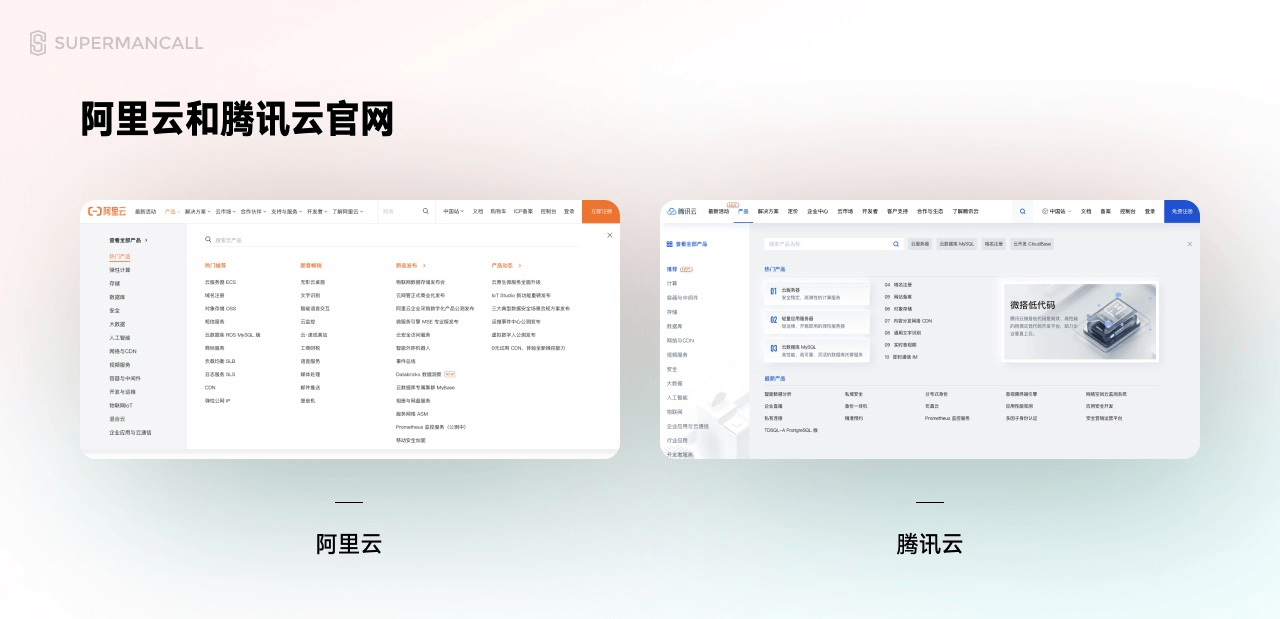Select the Tencent Cloud 产品 nav tab
The image size is (1280, 619).
pyautogui.click(x=743, y=211)
